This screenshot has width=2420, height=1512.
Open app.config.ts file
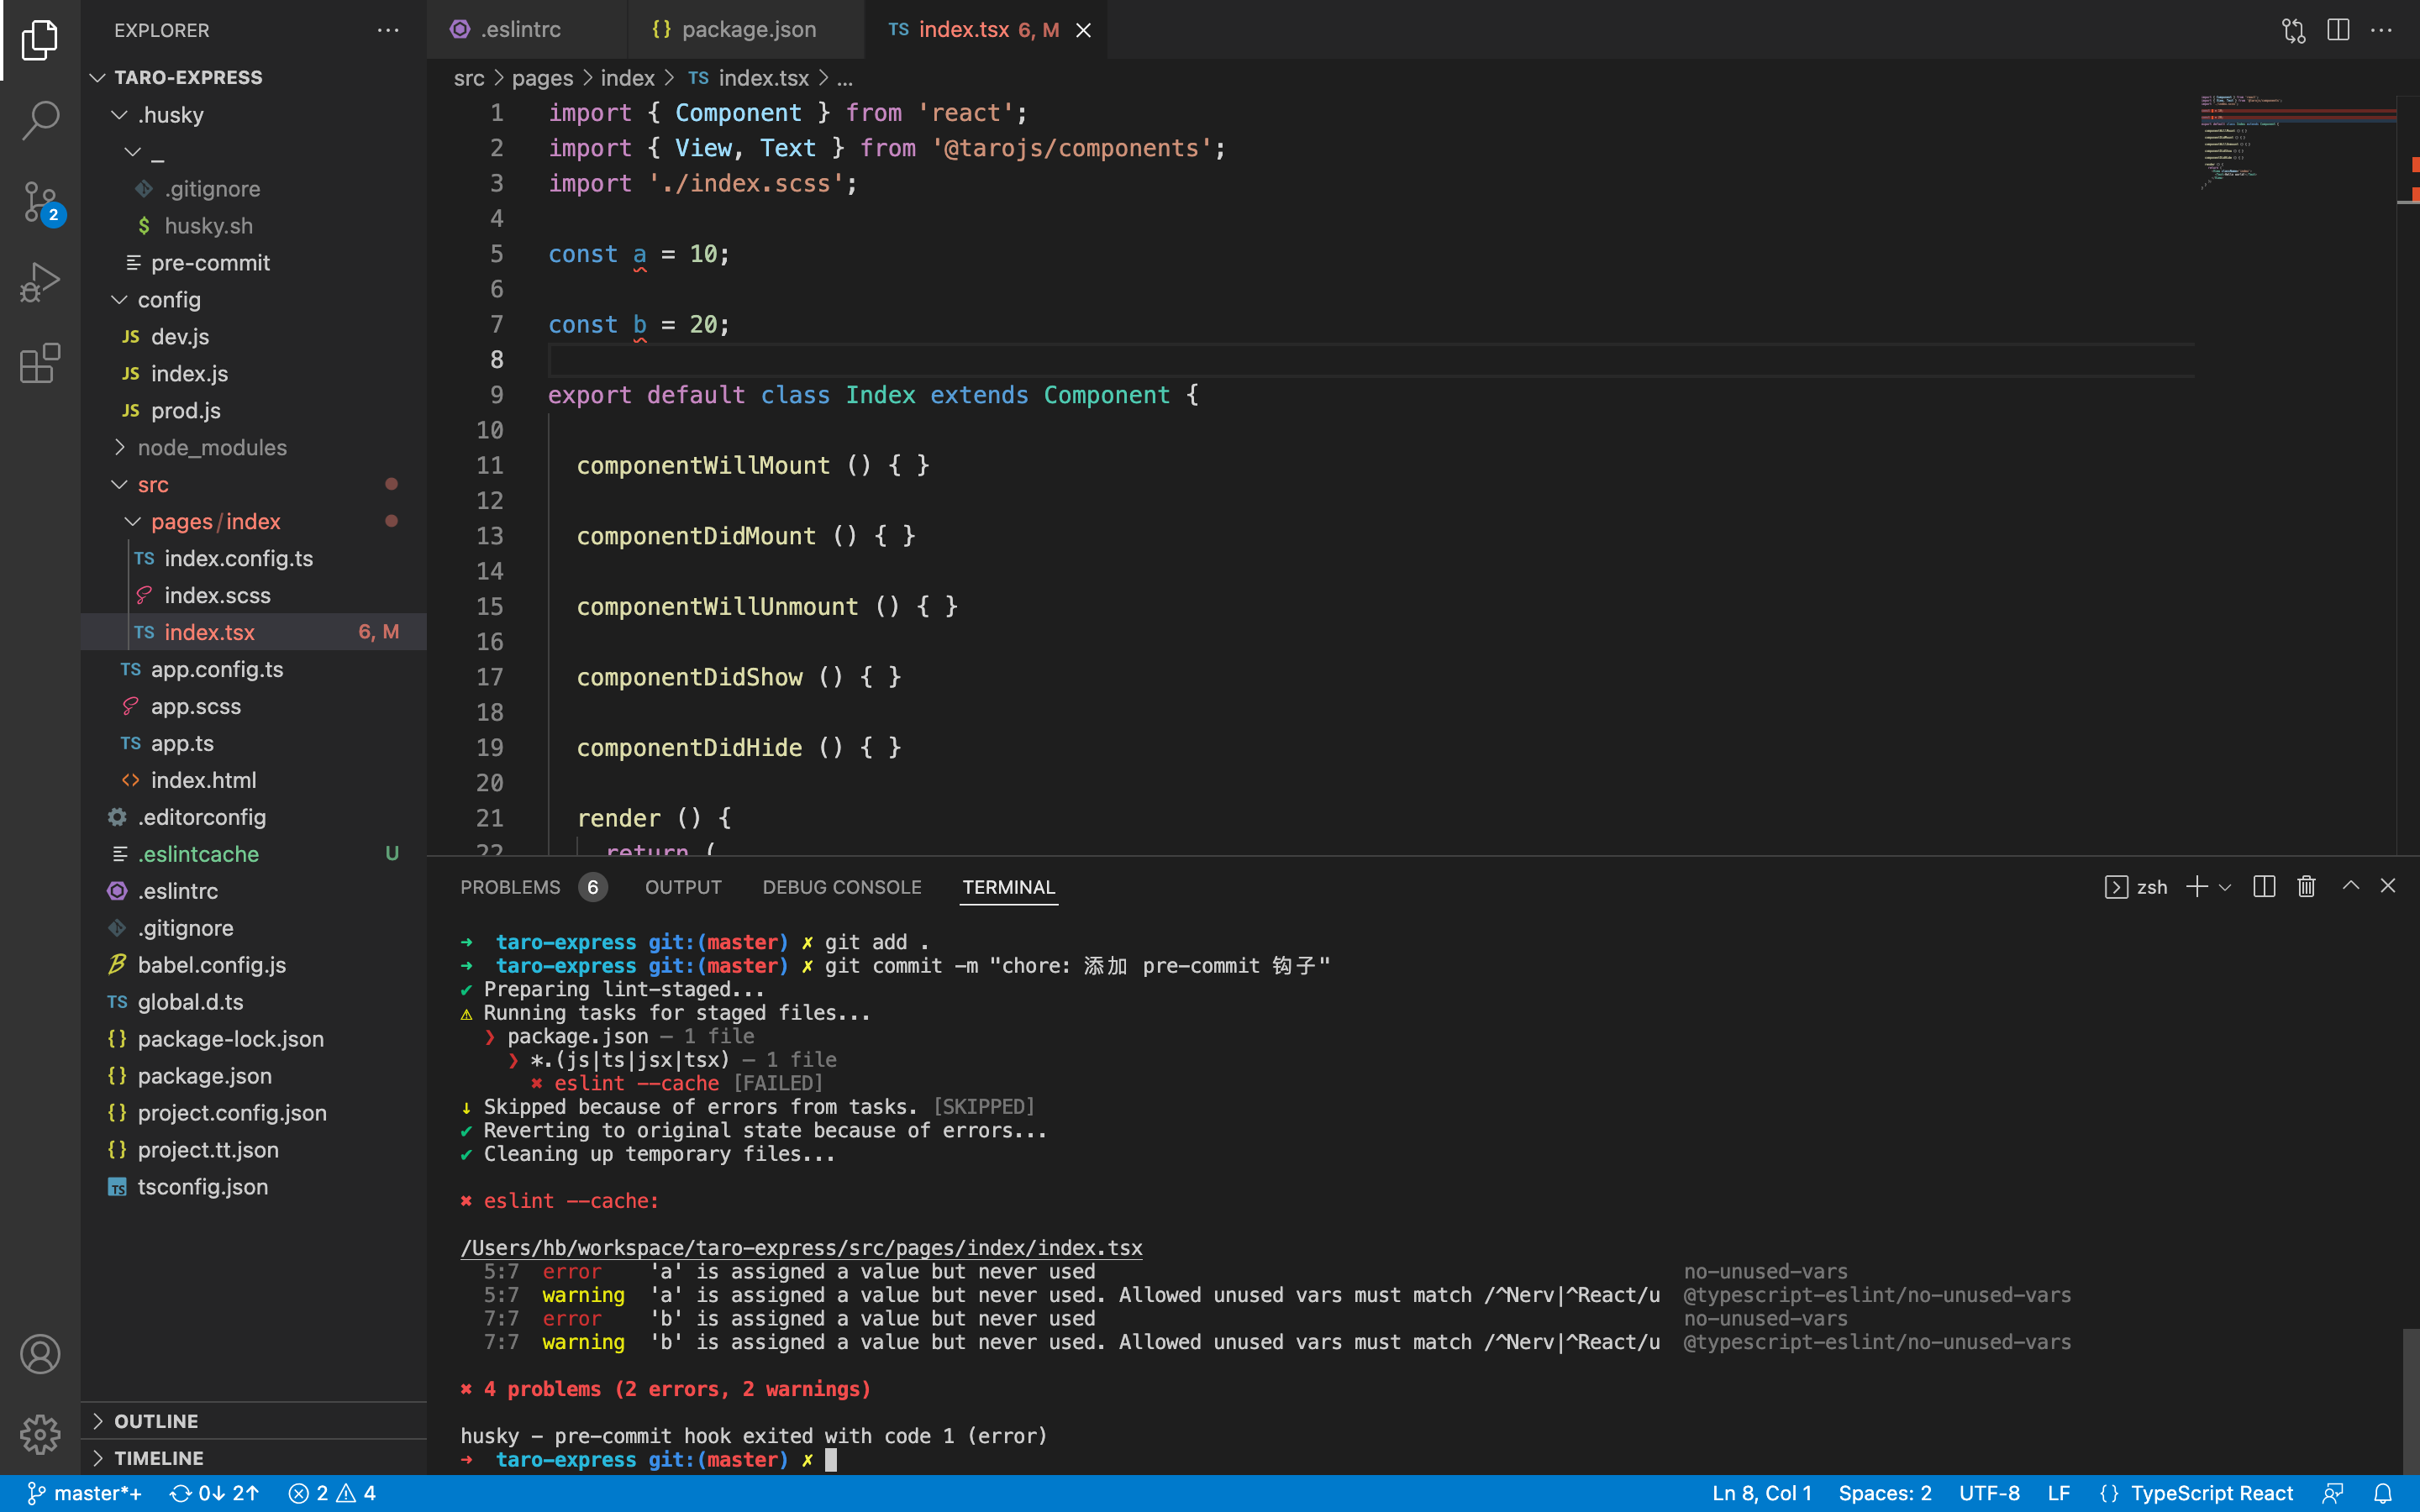254,670
